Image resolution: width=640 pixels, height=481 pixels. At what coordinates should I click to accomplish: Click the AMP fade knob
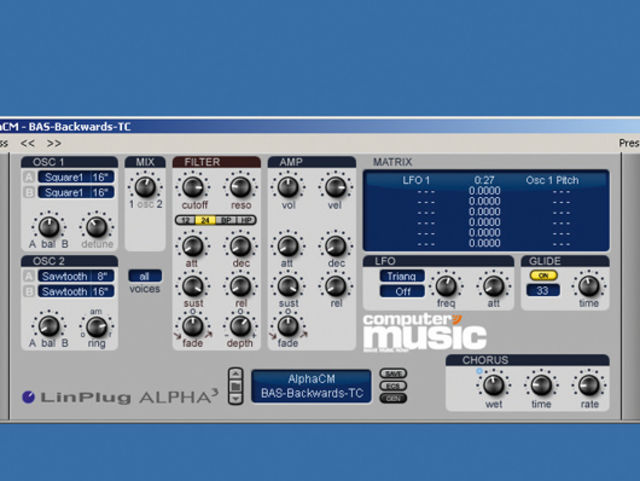288,326
